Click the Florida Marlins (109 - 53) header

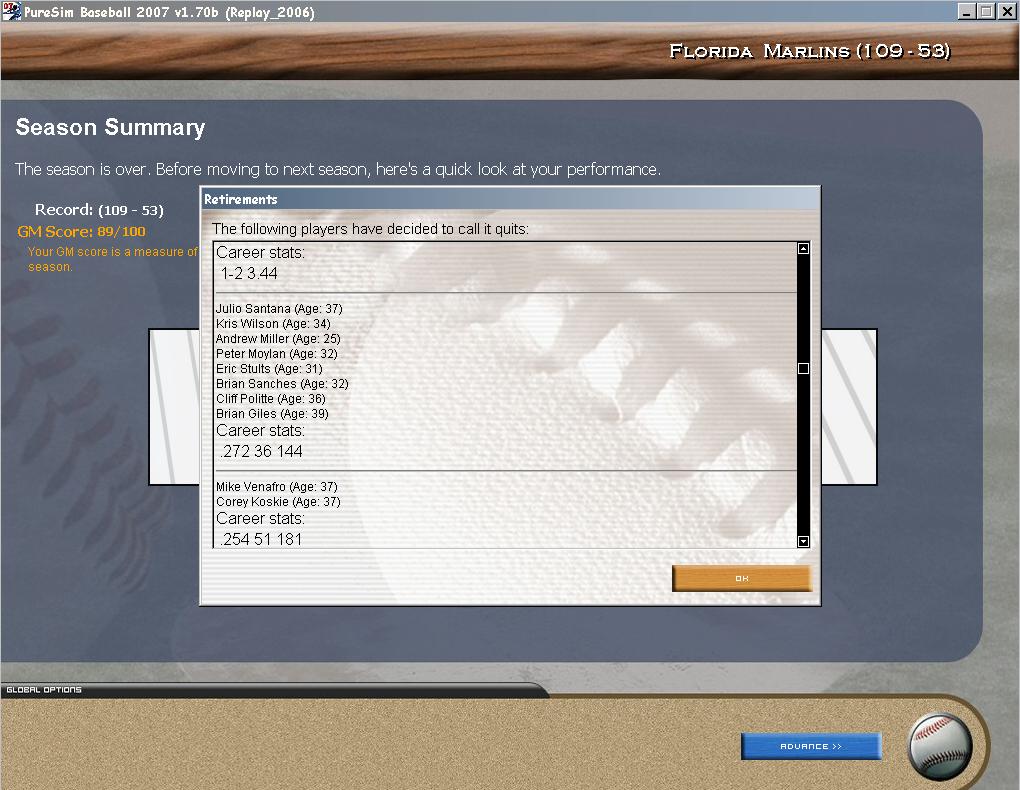(x=810, y=51)
